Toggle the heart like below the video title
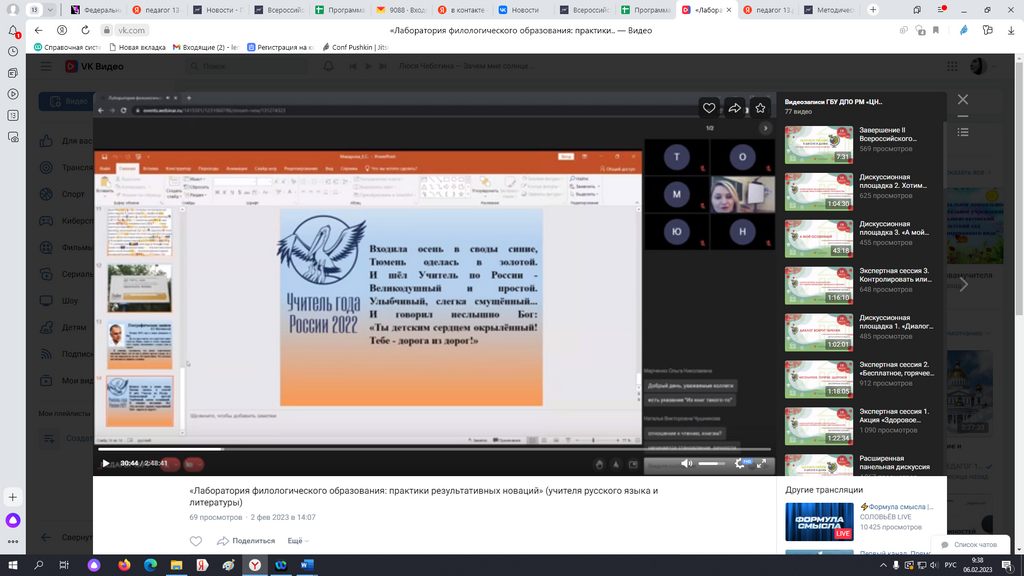 (x=196, y=541)
